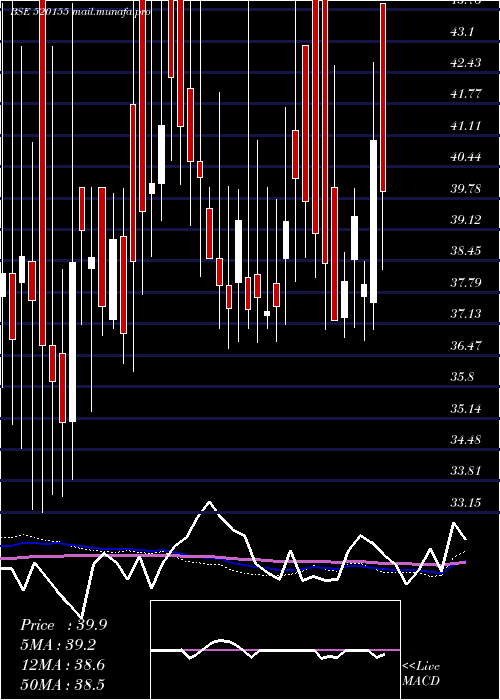Click the 35.8 price axis label

click(462, 377)
